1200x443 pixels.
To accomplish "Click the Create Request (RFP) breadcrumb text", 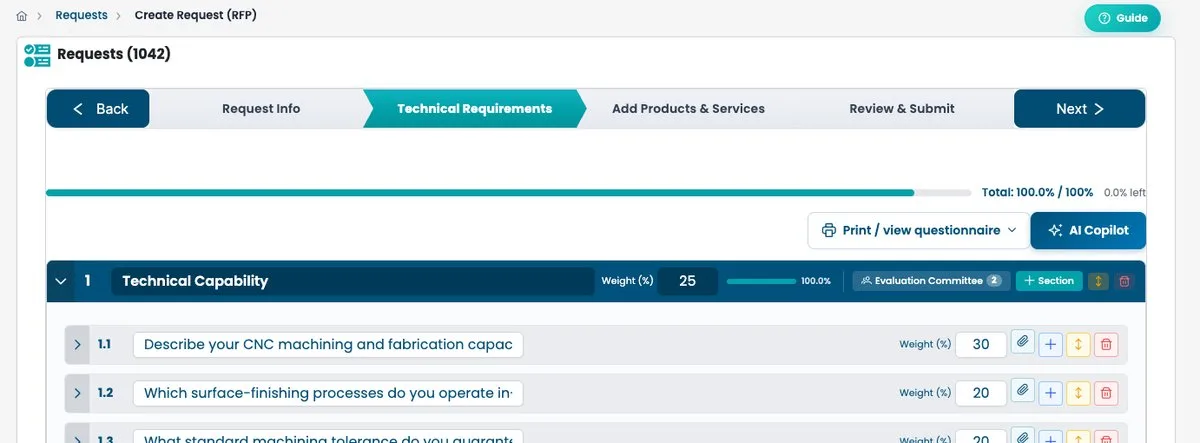I will [x=196, y=15].
